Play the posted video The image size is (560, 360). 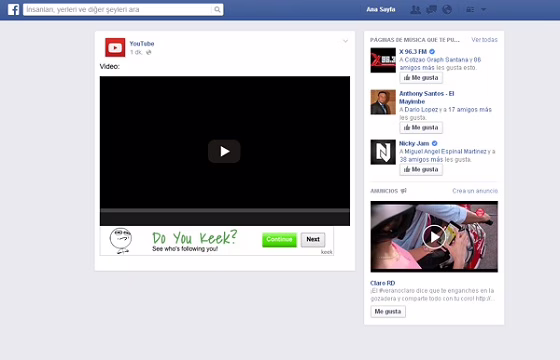(x=224, y=151)
